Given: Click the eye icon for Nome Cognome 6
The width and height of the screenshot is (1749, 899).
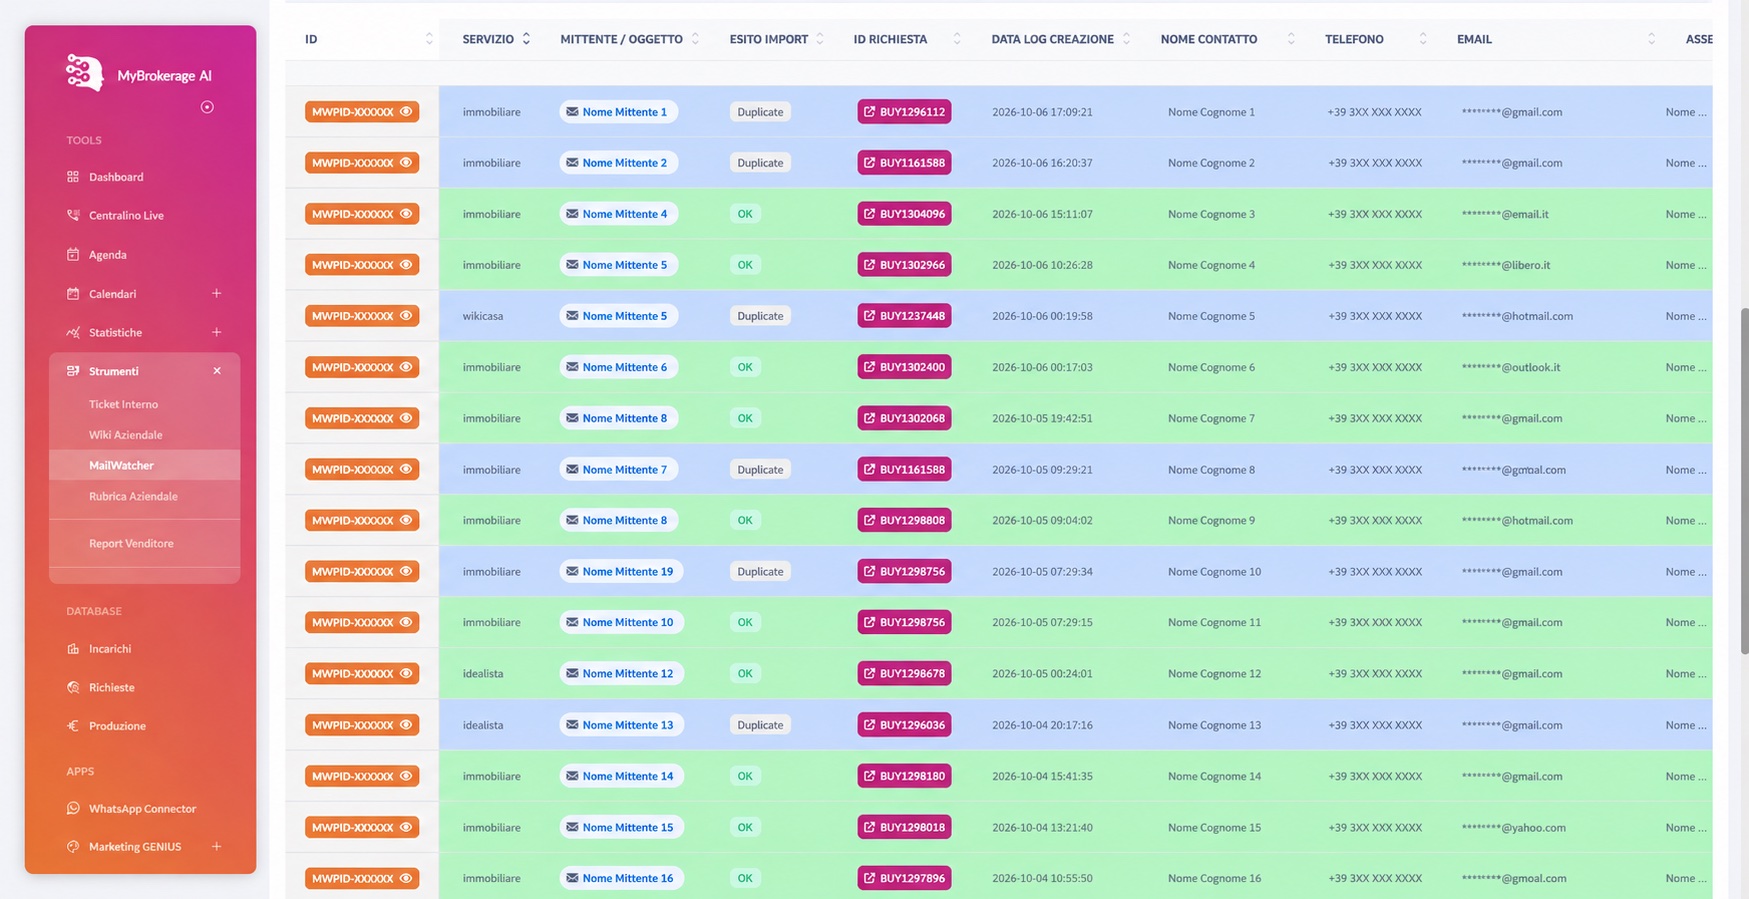Looking at the screenshot, I should [x=406, y=367].
